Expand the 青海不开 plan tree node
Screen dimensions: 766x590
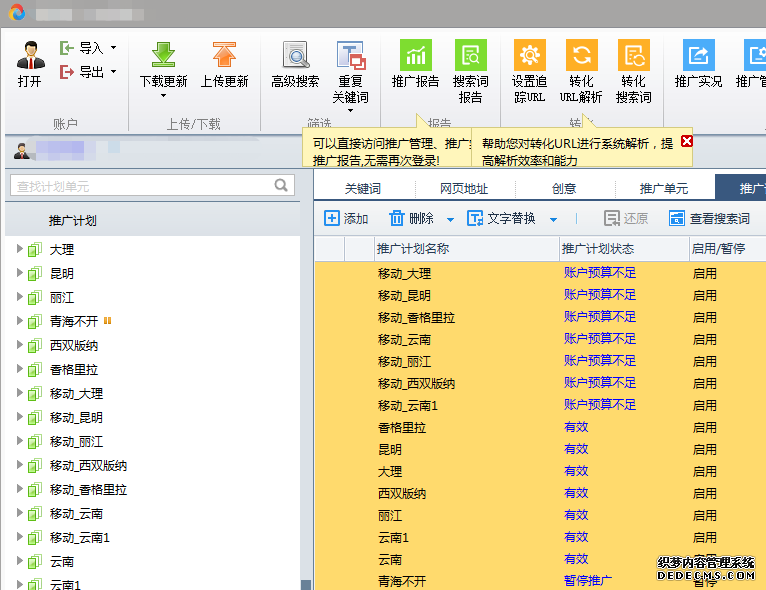pyautogui.click(x=19, y=321)
